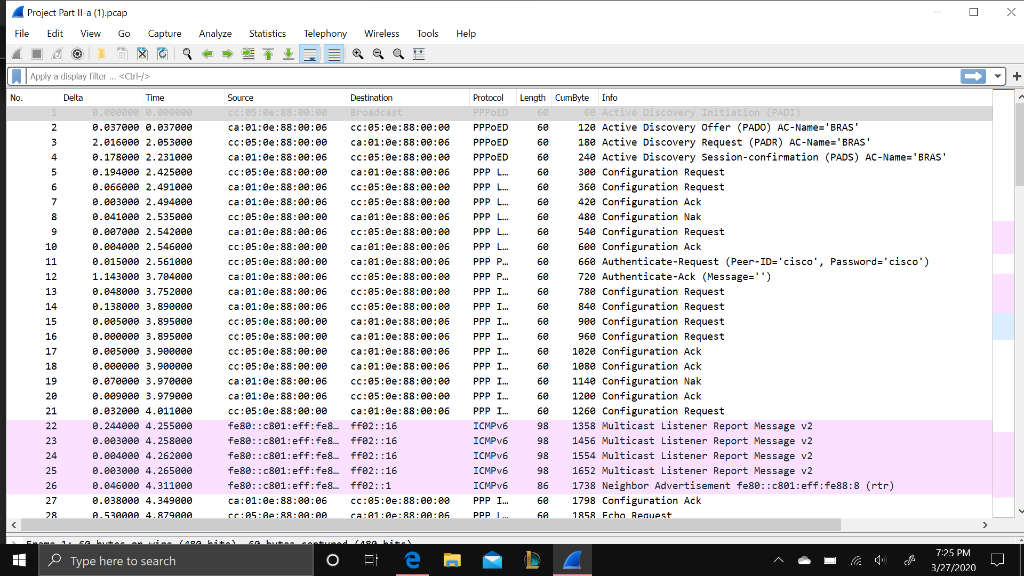Open the filter expression dropdown arrow
Image resolution: width=1024 pixels, height=576 pixels.
996,76
